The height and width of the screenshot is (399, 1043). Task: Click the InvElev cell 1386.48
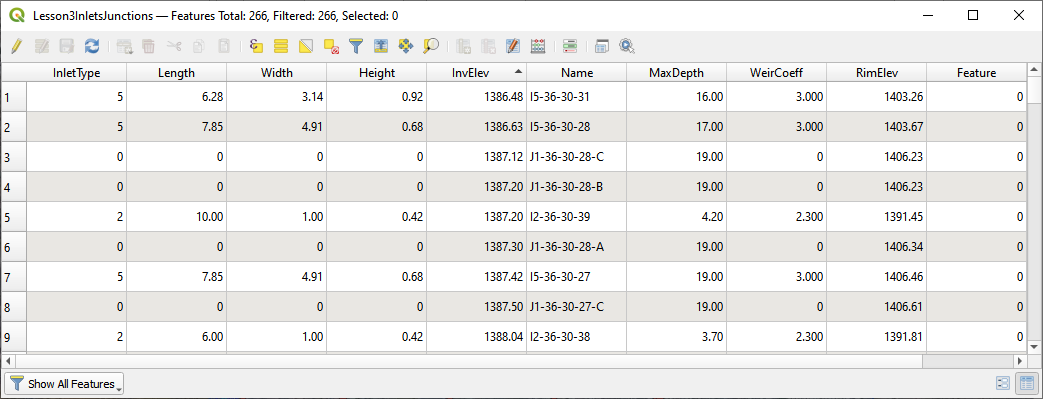(476, 96)
